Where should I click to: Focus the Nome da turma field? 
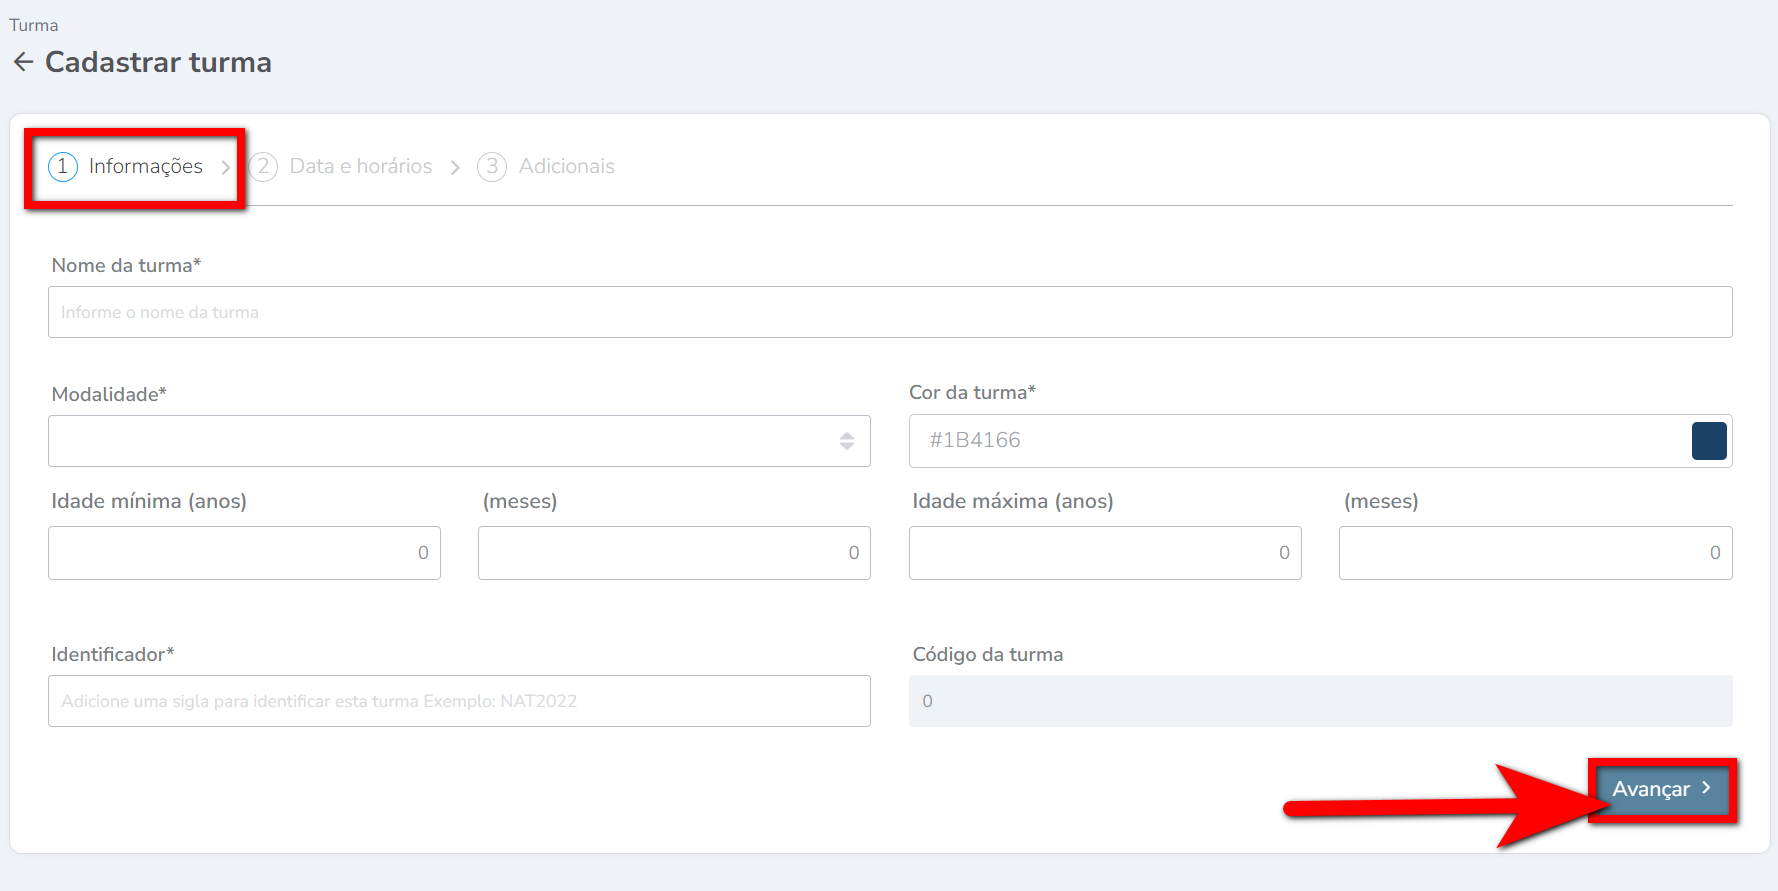[889, 312]
